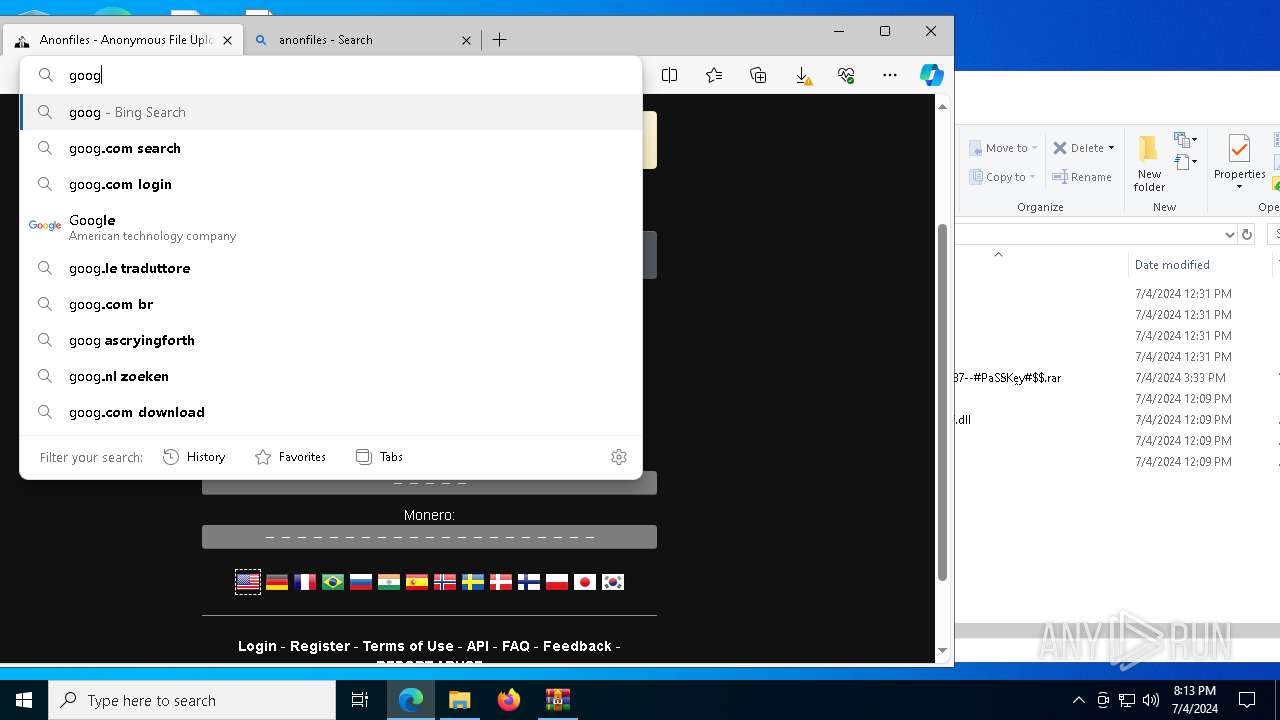Open WinRAR from the taskbar

(x=557, y=700)
